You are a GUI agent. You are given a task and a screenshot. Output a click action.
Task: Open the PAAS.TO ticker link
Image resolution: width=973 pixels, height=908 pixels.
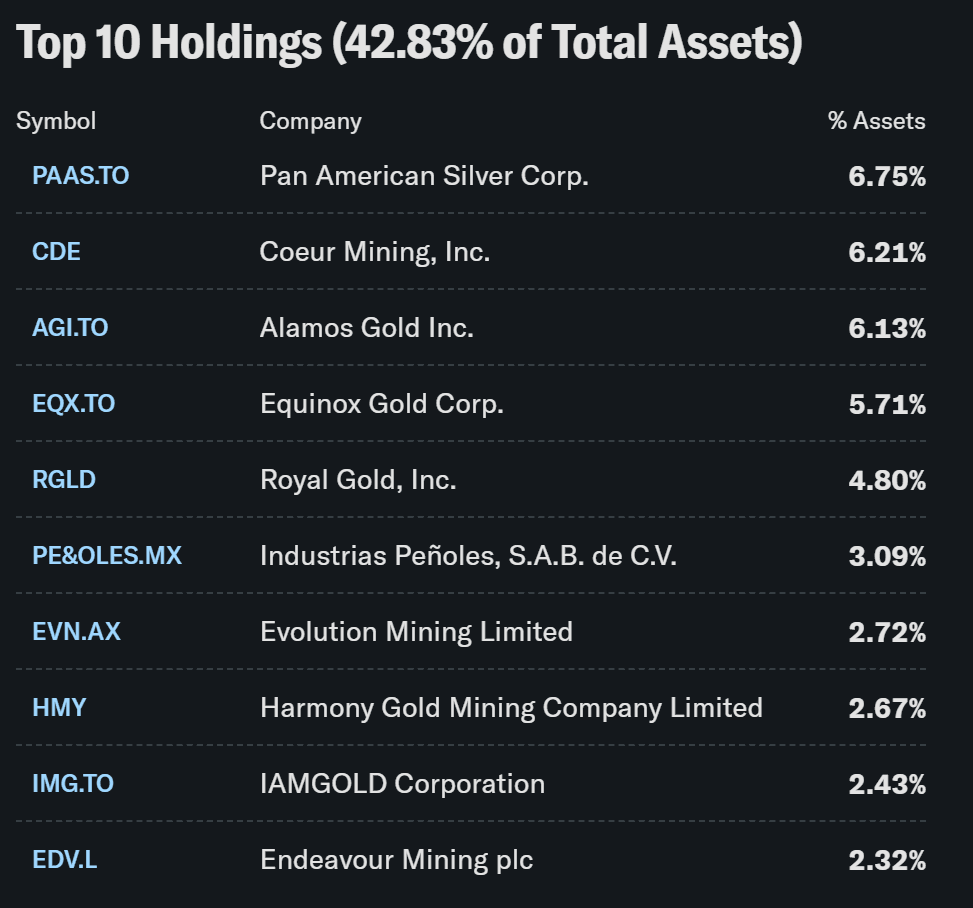(80, 176)
